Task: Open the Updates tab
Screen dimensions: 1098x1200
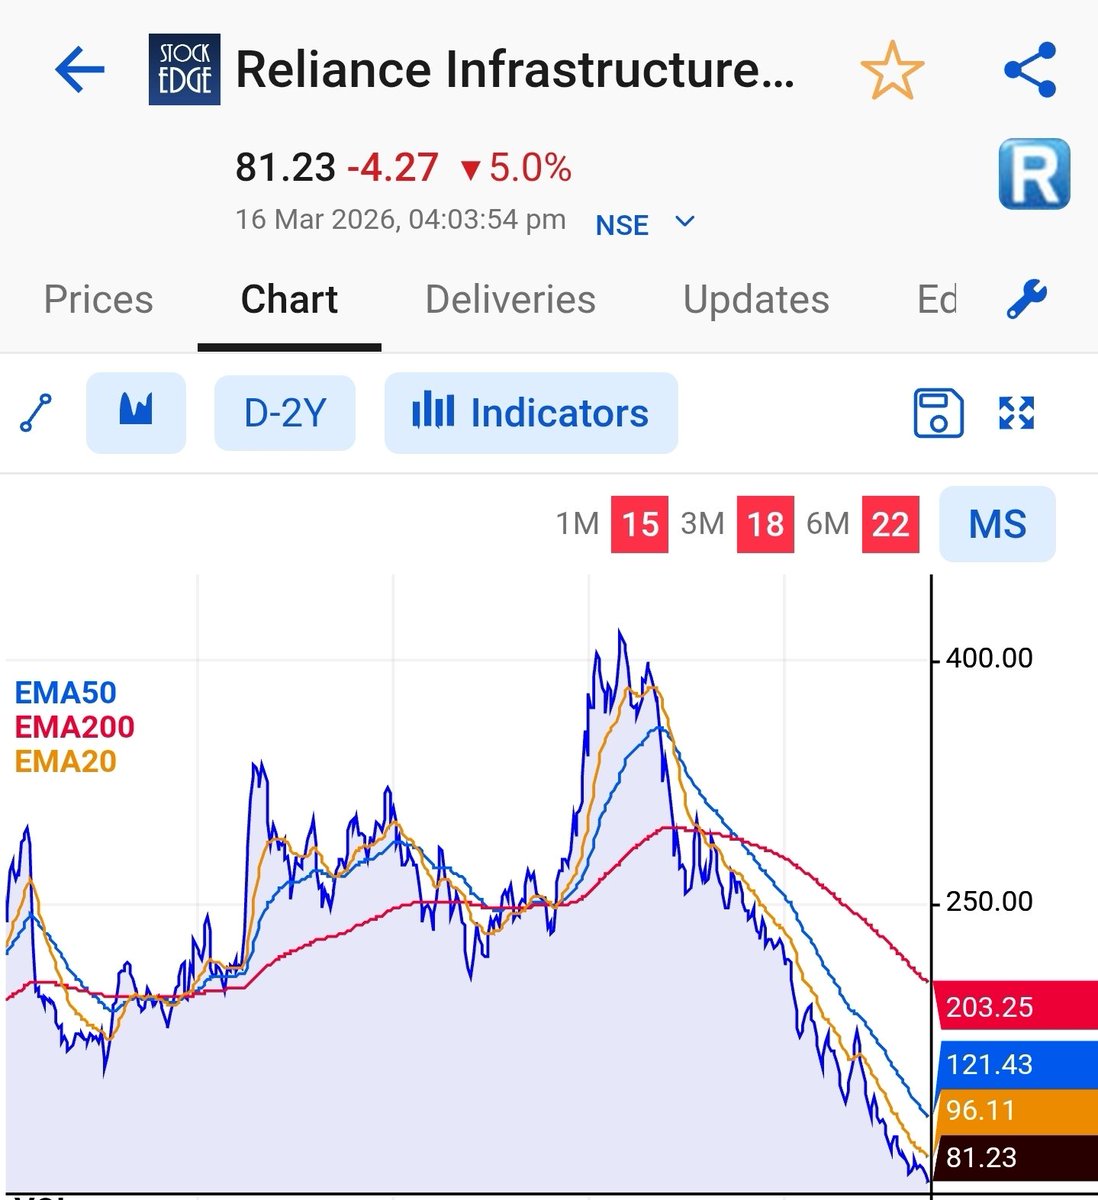Action: [756, 300]
